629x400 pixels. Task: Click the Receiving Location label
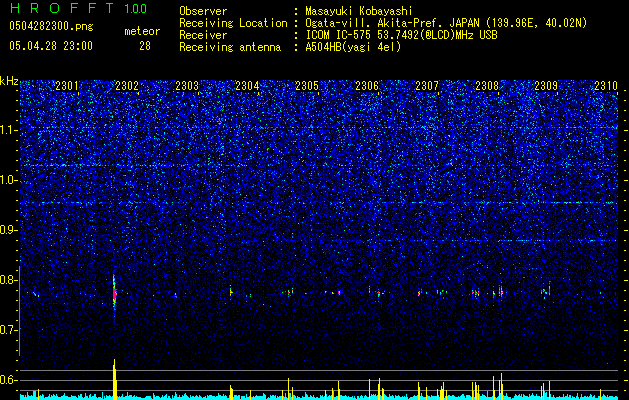233,23
